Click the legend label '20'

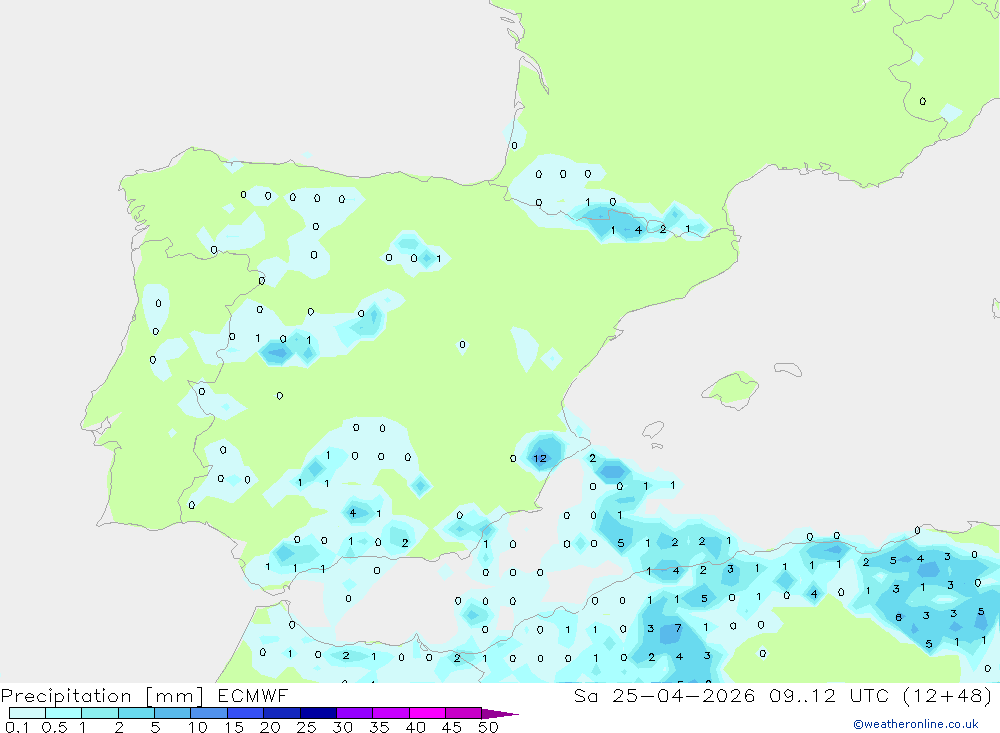(270, 727)
